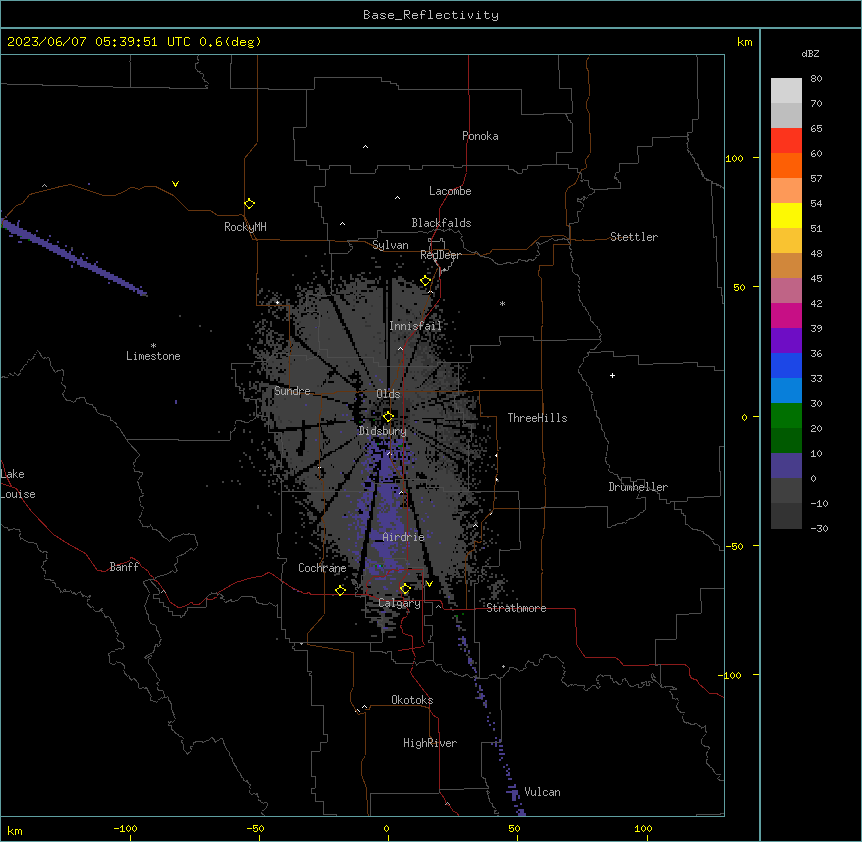Viewport: 862px width, 842px height.
Task: Click the Stettler city label
Action: (634, 237)
